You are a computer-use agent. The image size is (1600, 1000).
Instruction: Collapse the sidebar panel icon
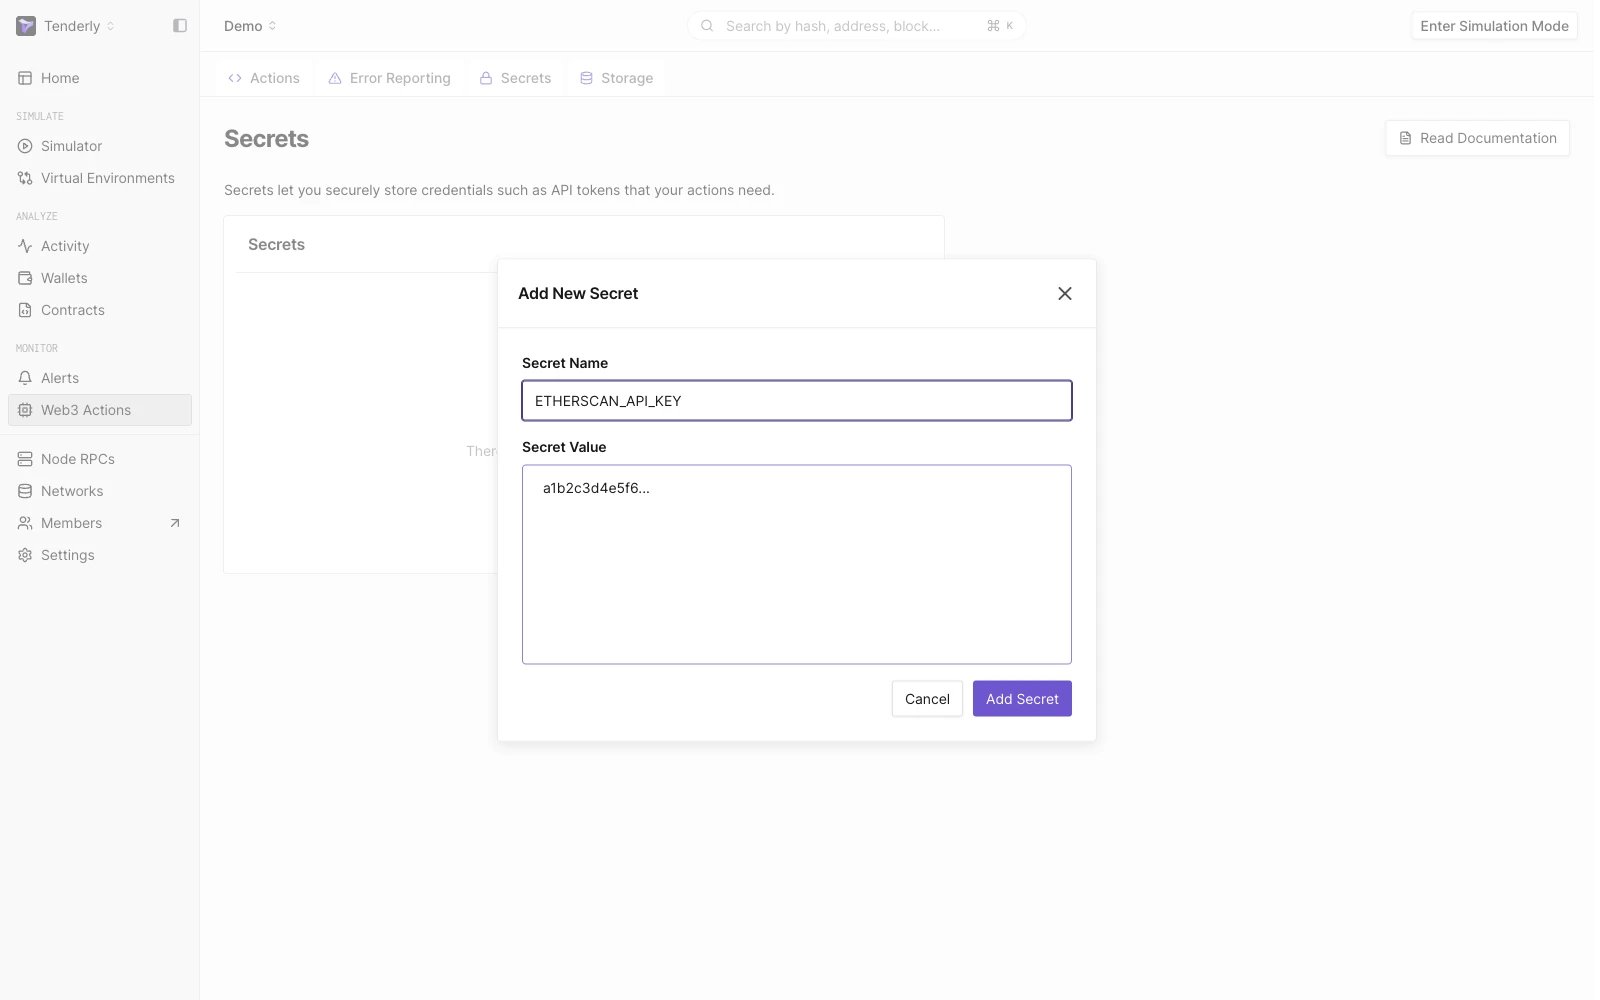[x=180, y=26]
